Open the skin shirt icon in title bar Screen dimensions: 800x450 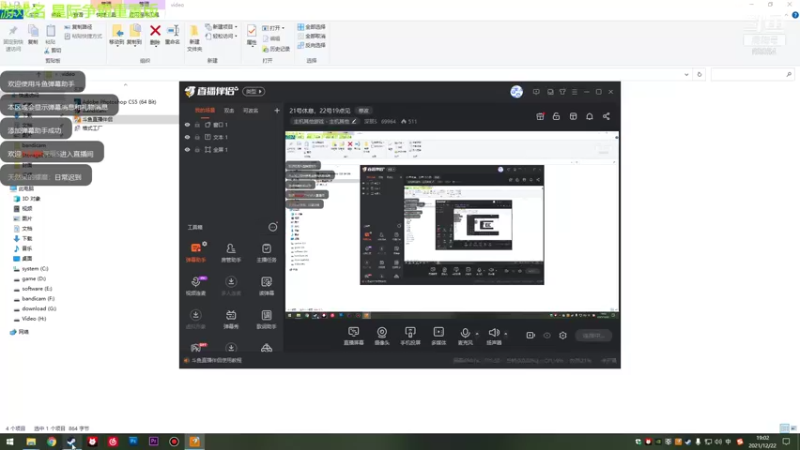tap(562, 92)
